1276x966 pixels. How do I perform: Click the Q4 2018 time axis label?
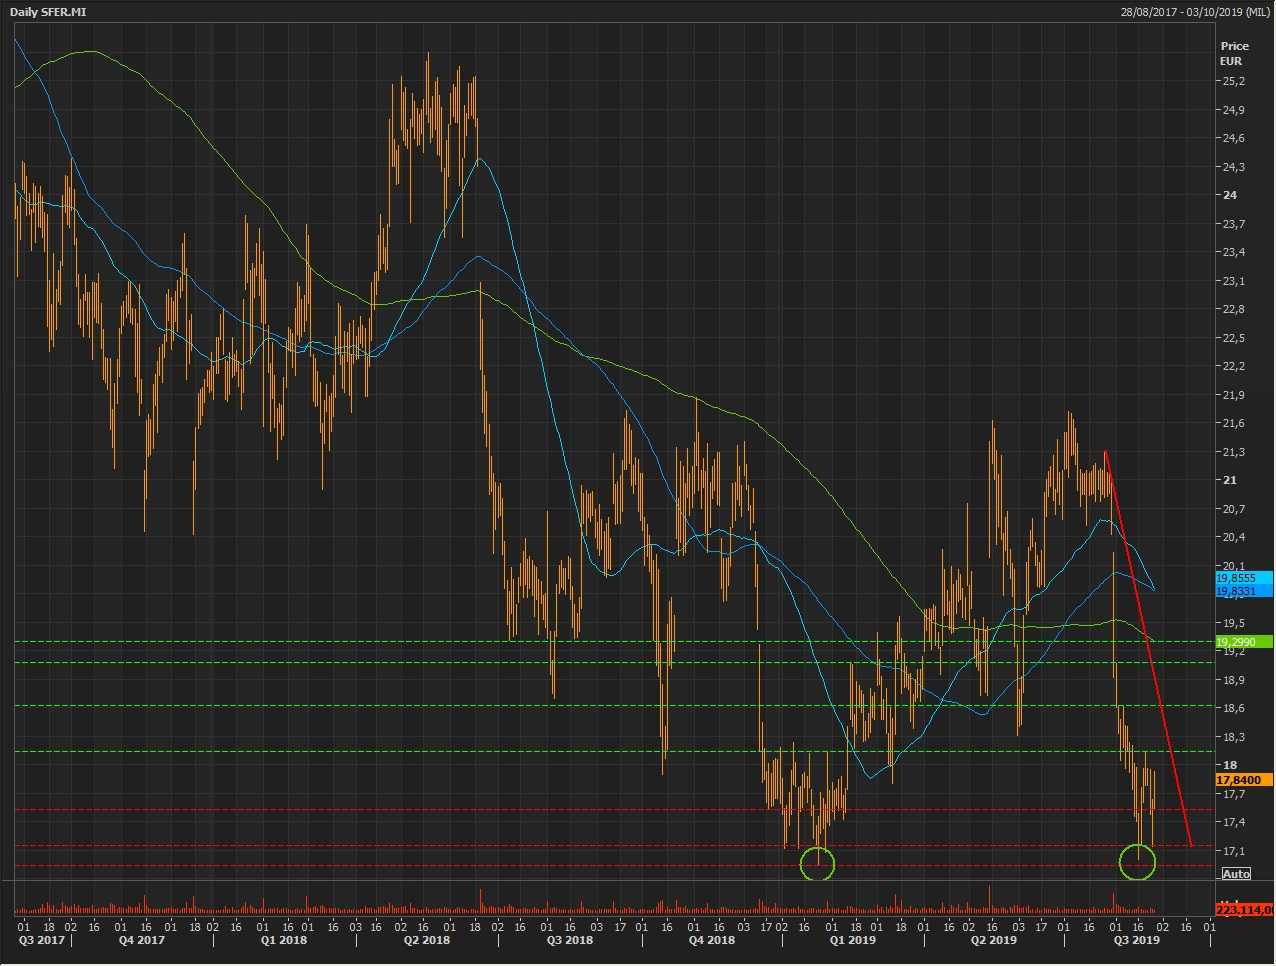click(710, 940)
